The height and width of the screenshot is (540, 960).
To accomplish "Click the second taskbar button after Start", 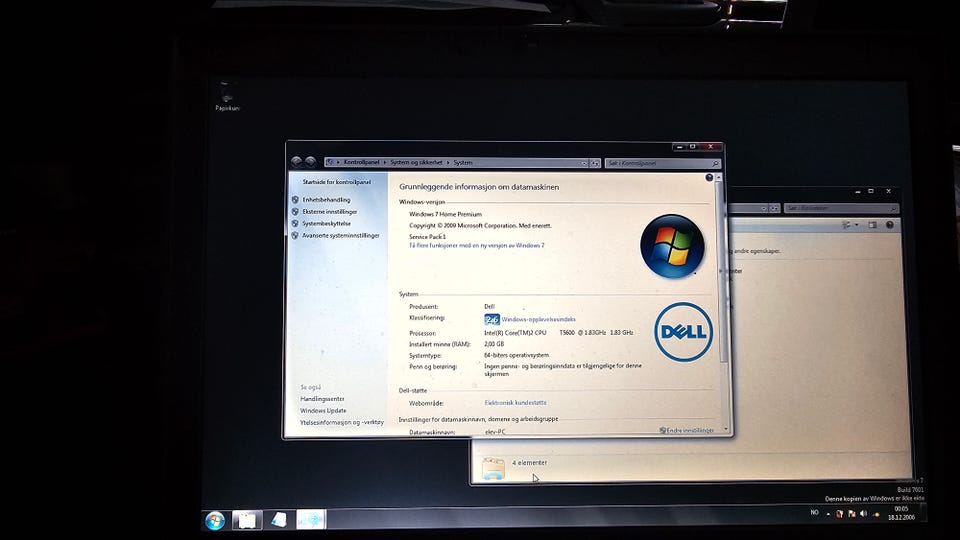I will tap(279, 520).
